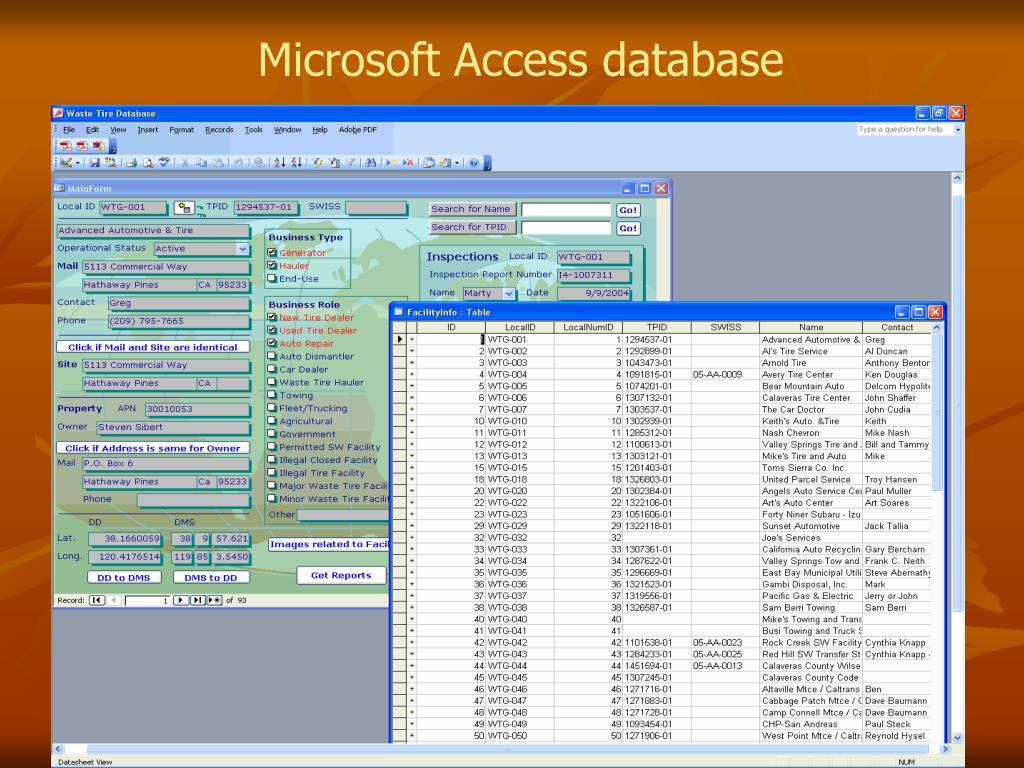Screen dimensions: 1024x768
Task: Check the Auto Dismantler role
Action: pos(272,357)
